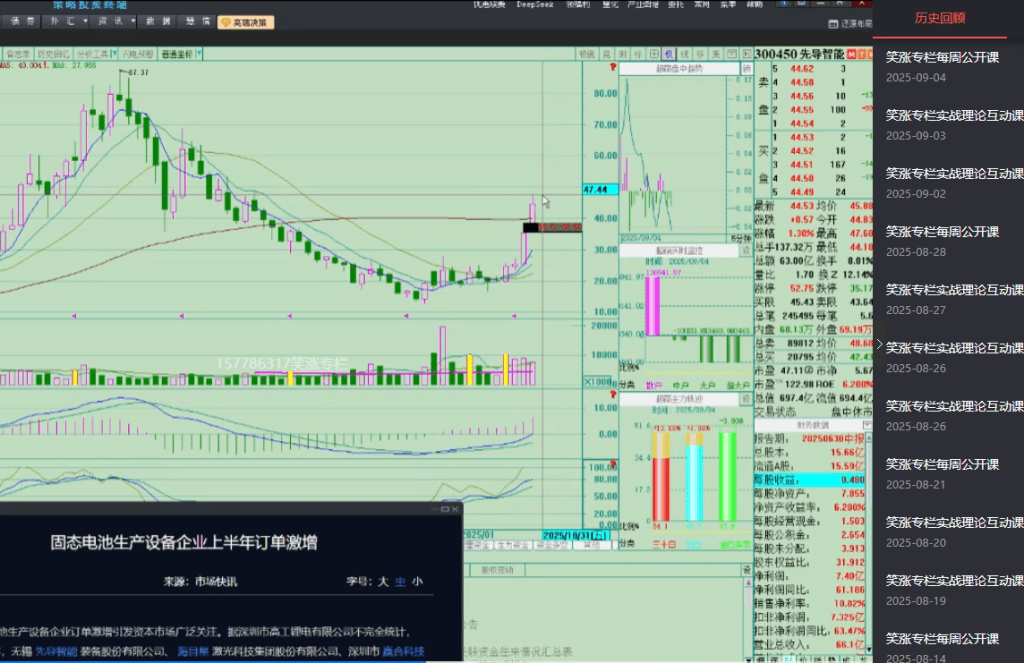Expand the 普通坐标 coordinate dropdown

pos(199,53)
